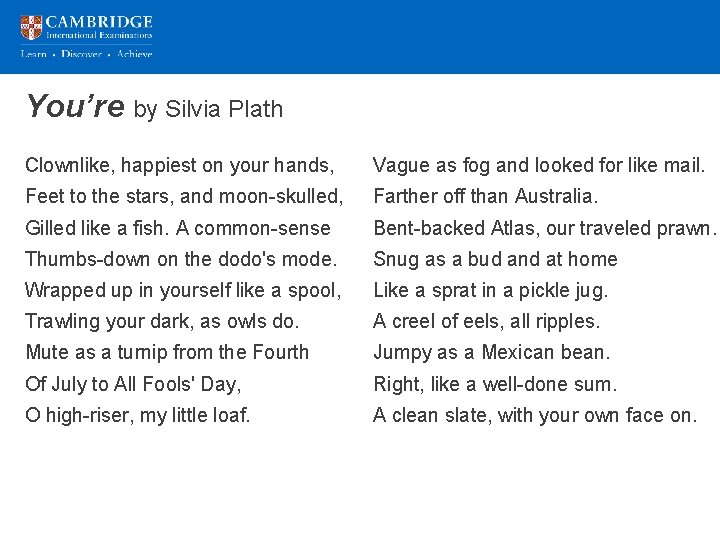Screen dimensions: 720x540
Task: Click the "Thumbs-down on the dodo's mode" line
Action: tap(181, 259)
